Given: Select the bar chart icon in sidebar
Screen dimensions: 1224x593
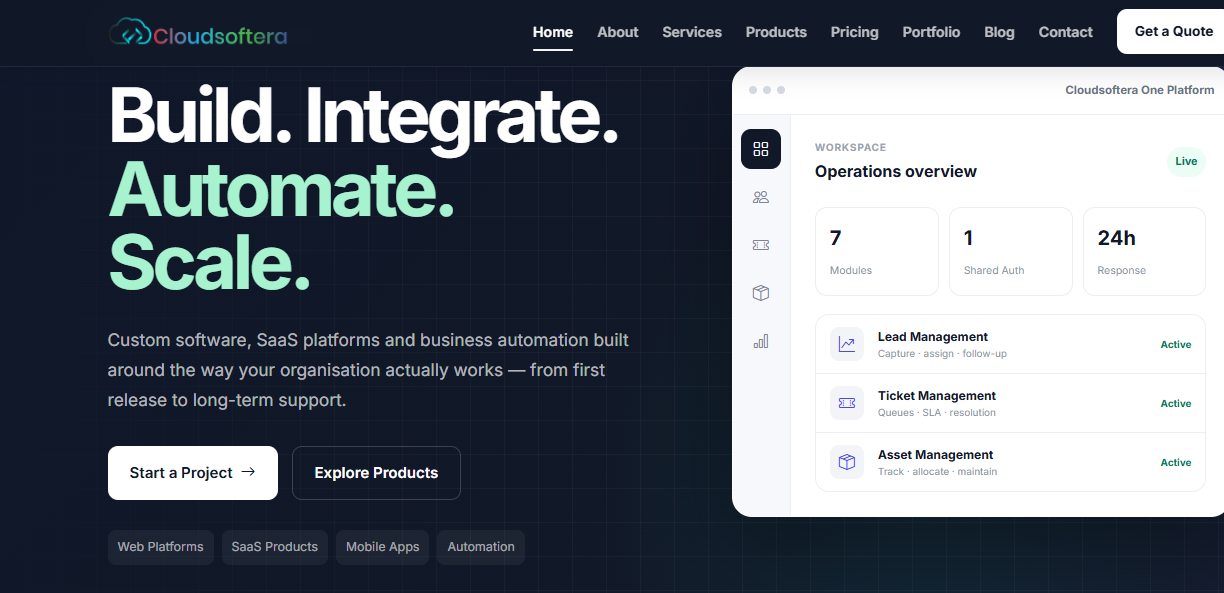Looking at the screenshot, I should click(x=761, y=341).
